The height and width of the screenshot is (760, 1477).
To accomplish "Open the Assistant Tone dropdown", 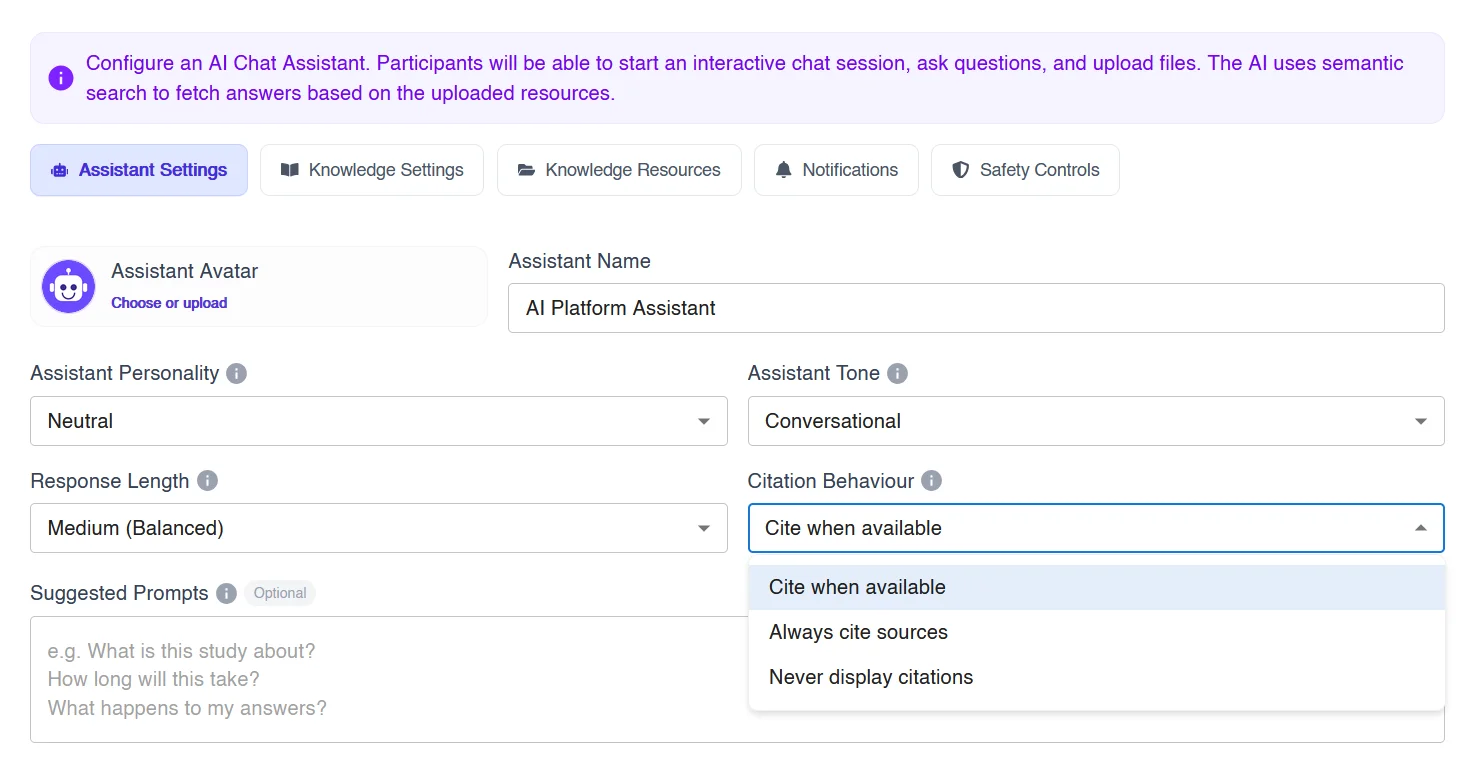I will pos(1096,421).
